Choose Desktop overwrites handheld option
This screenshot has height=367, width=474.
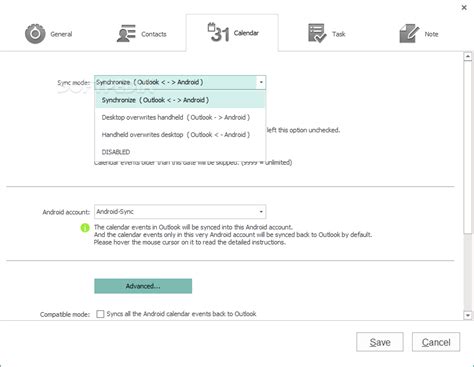coord(180,117)
